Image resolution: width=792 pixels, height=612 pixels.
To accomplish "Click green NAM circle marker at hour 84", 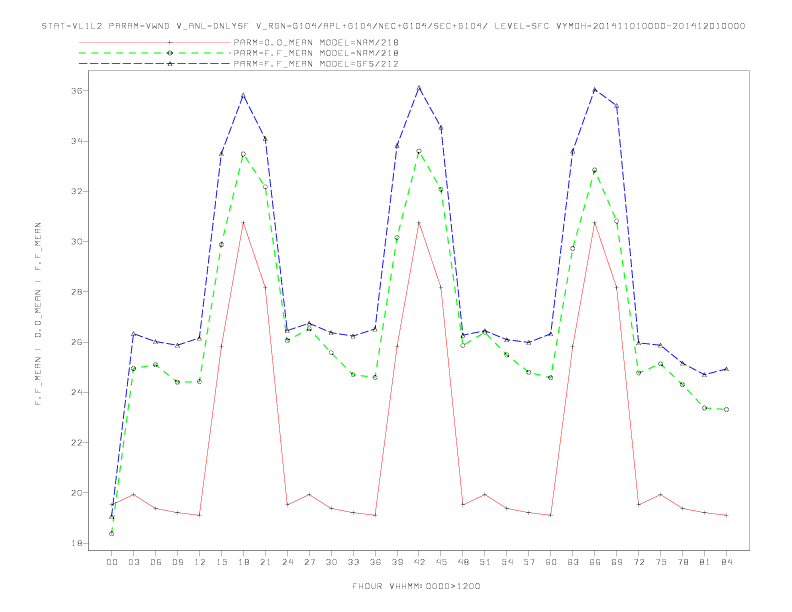I will [x=726, y=410].
